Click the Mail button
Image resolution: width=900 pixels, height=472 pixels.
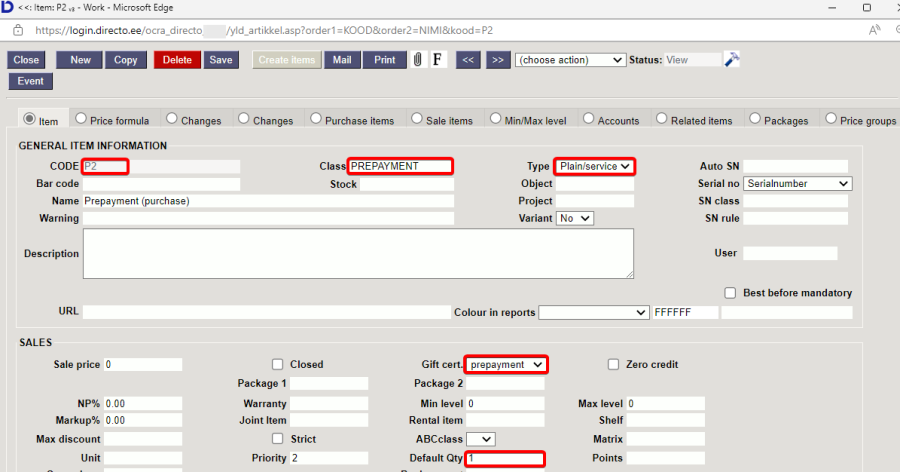pos(342,60)
